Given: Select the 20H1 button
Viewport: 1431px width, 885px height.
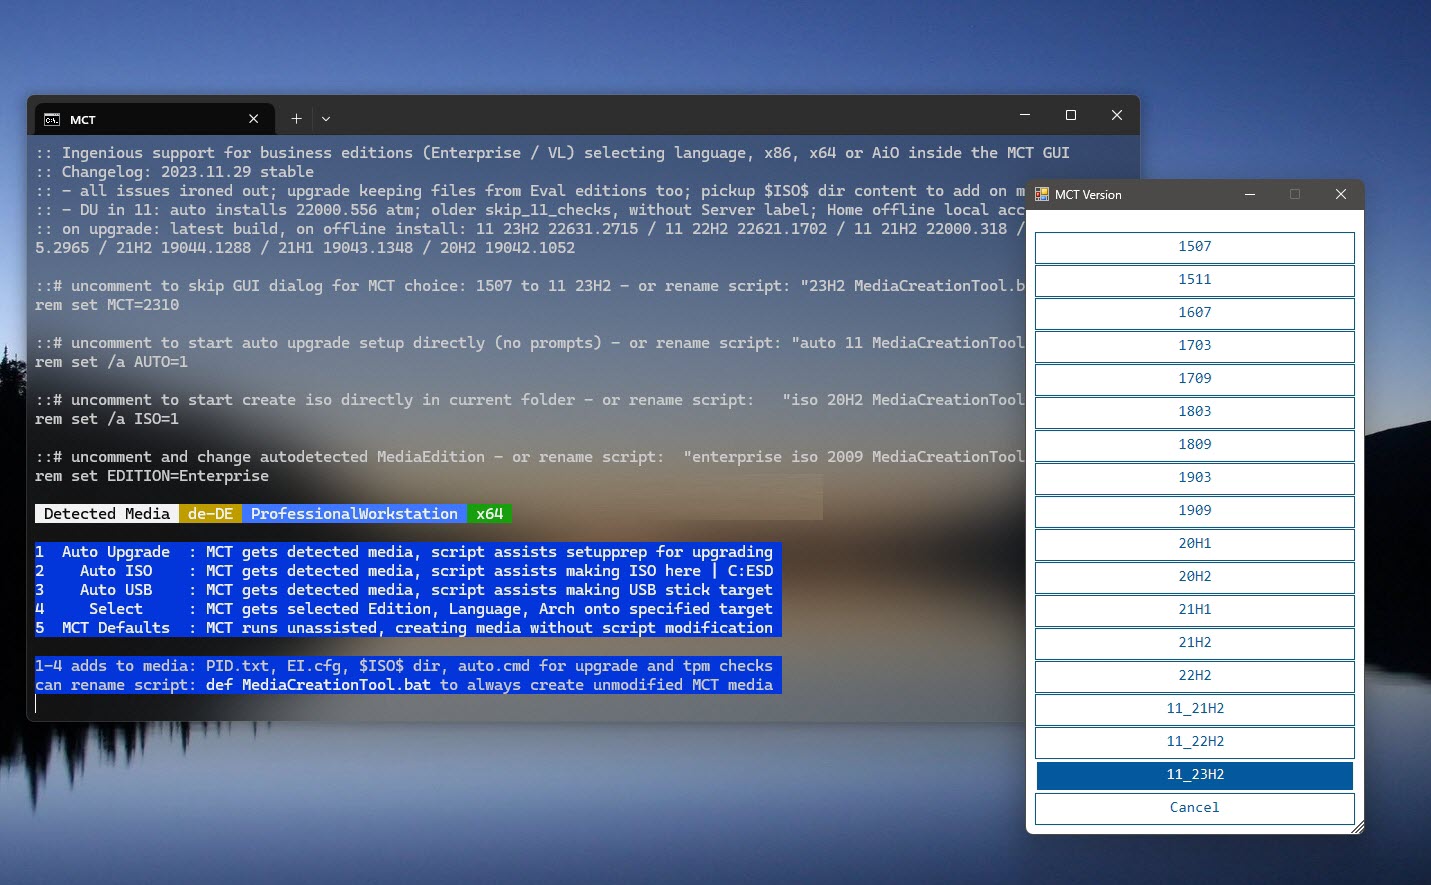Looking at the screenshot, I should coord(1194,544).
